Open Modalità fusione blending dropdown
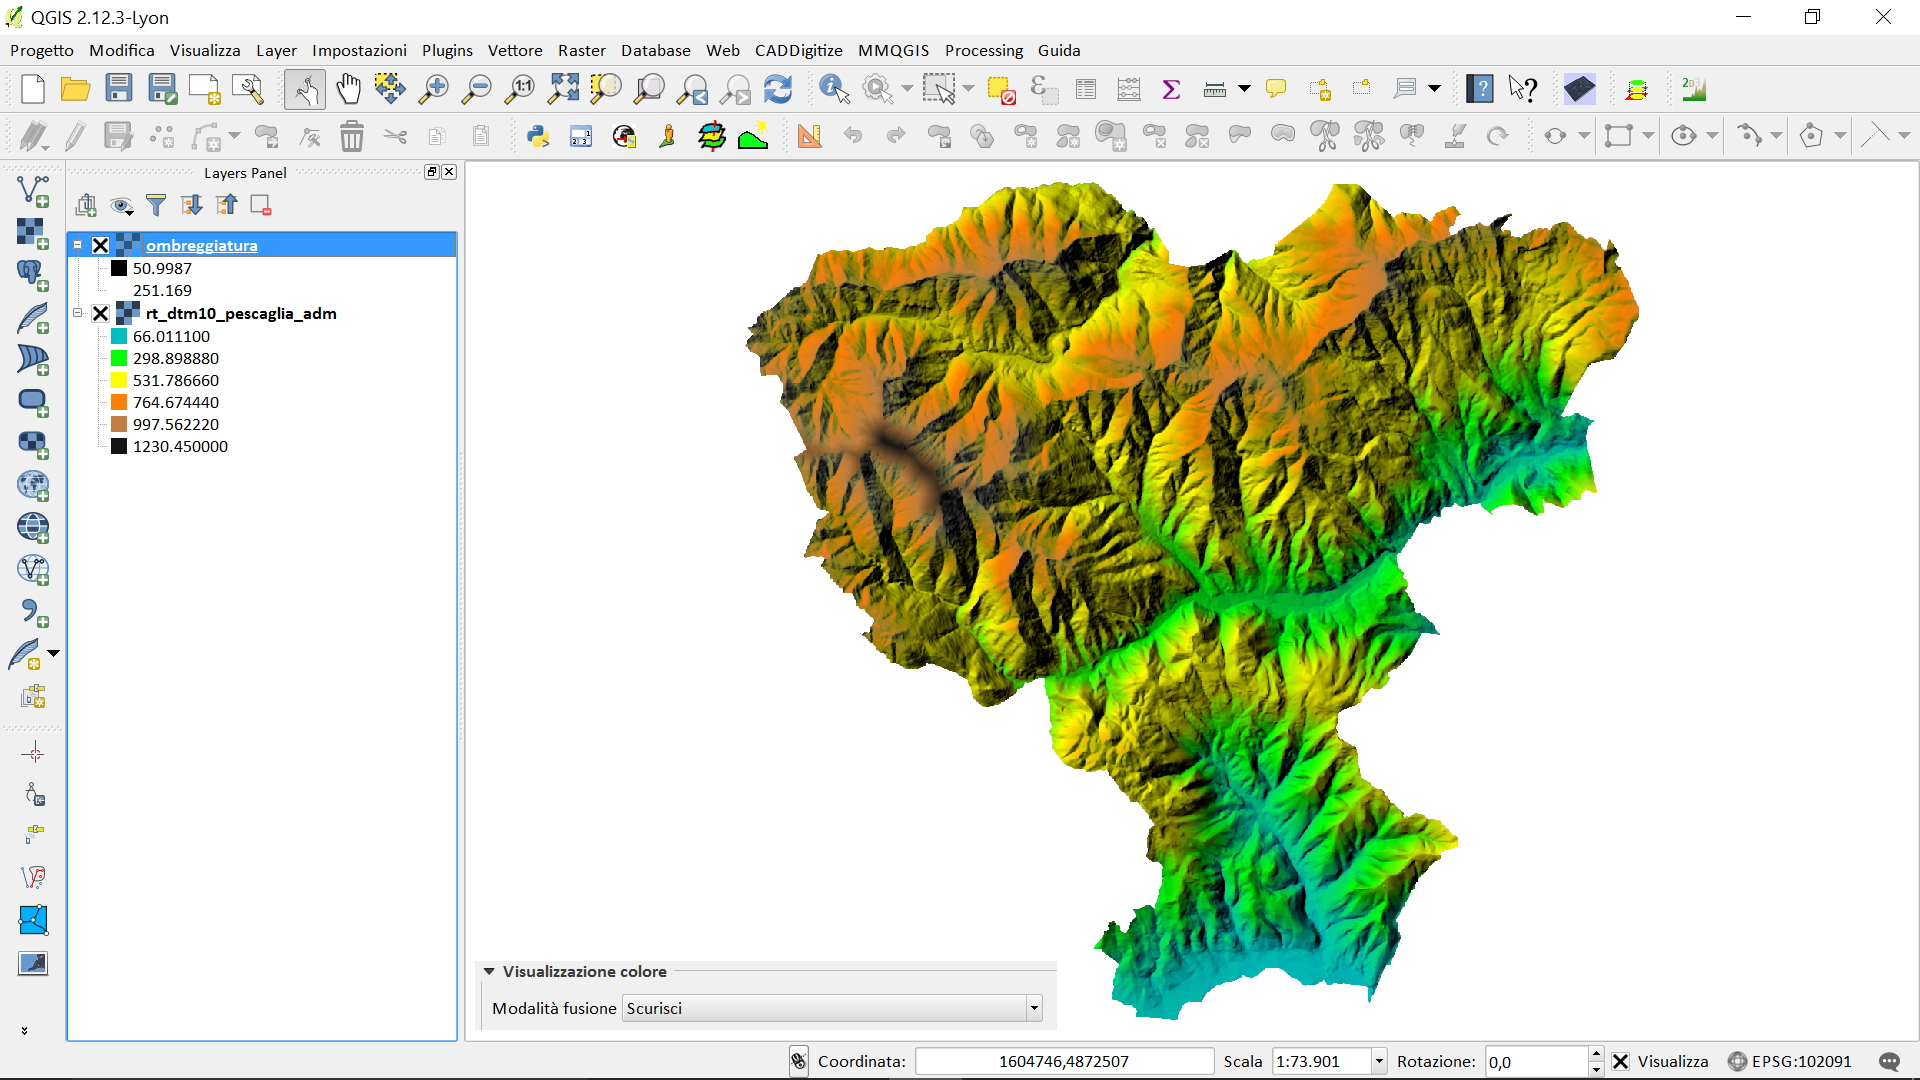Viewport: 1920px width, 1080px height. click(x=1034, y=1008)
